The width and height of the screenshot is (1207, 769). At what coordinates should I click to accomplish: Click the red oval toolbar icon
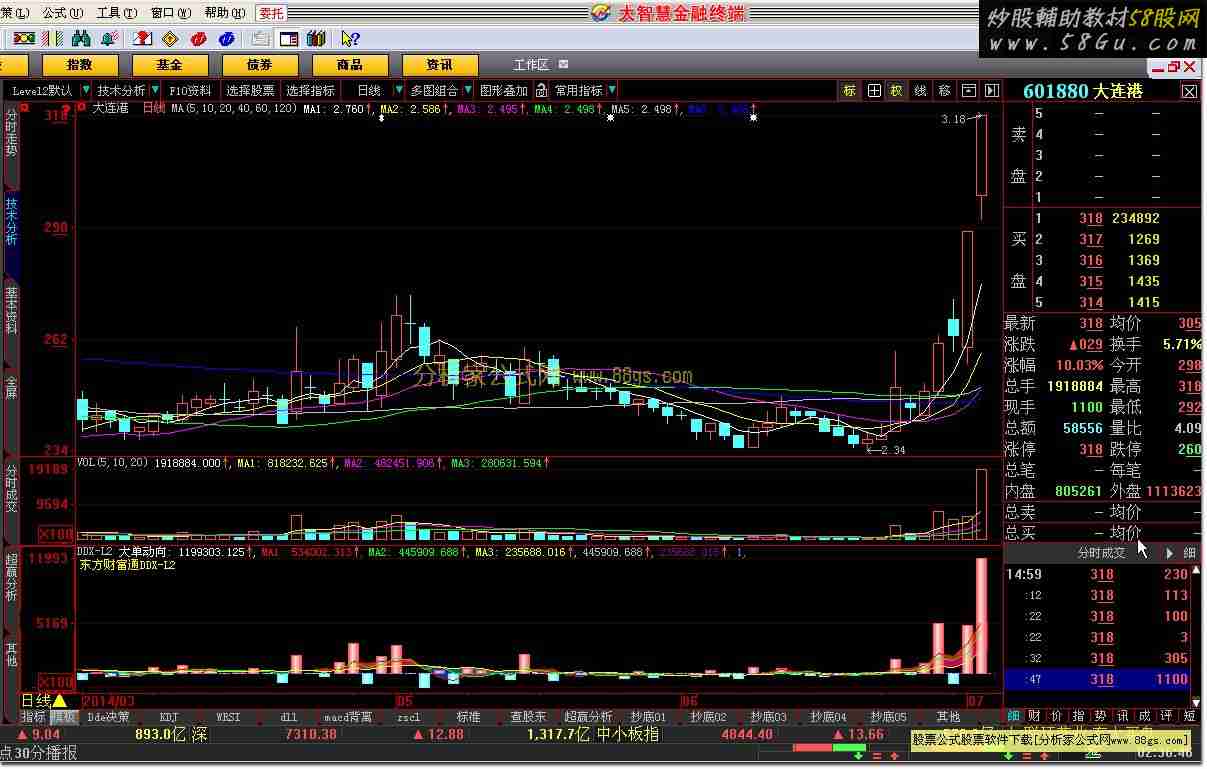(x=199, y=39)
